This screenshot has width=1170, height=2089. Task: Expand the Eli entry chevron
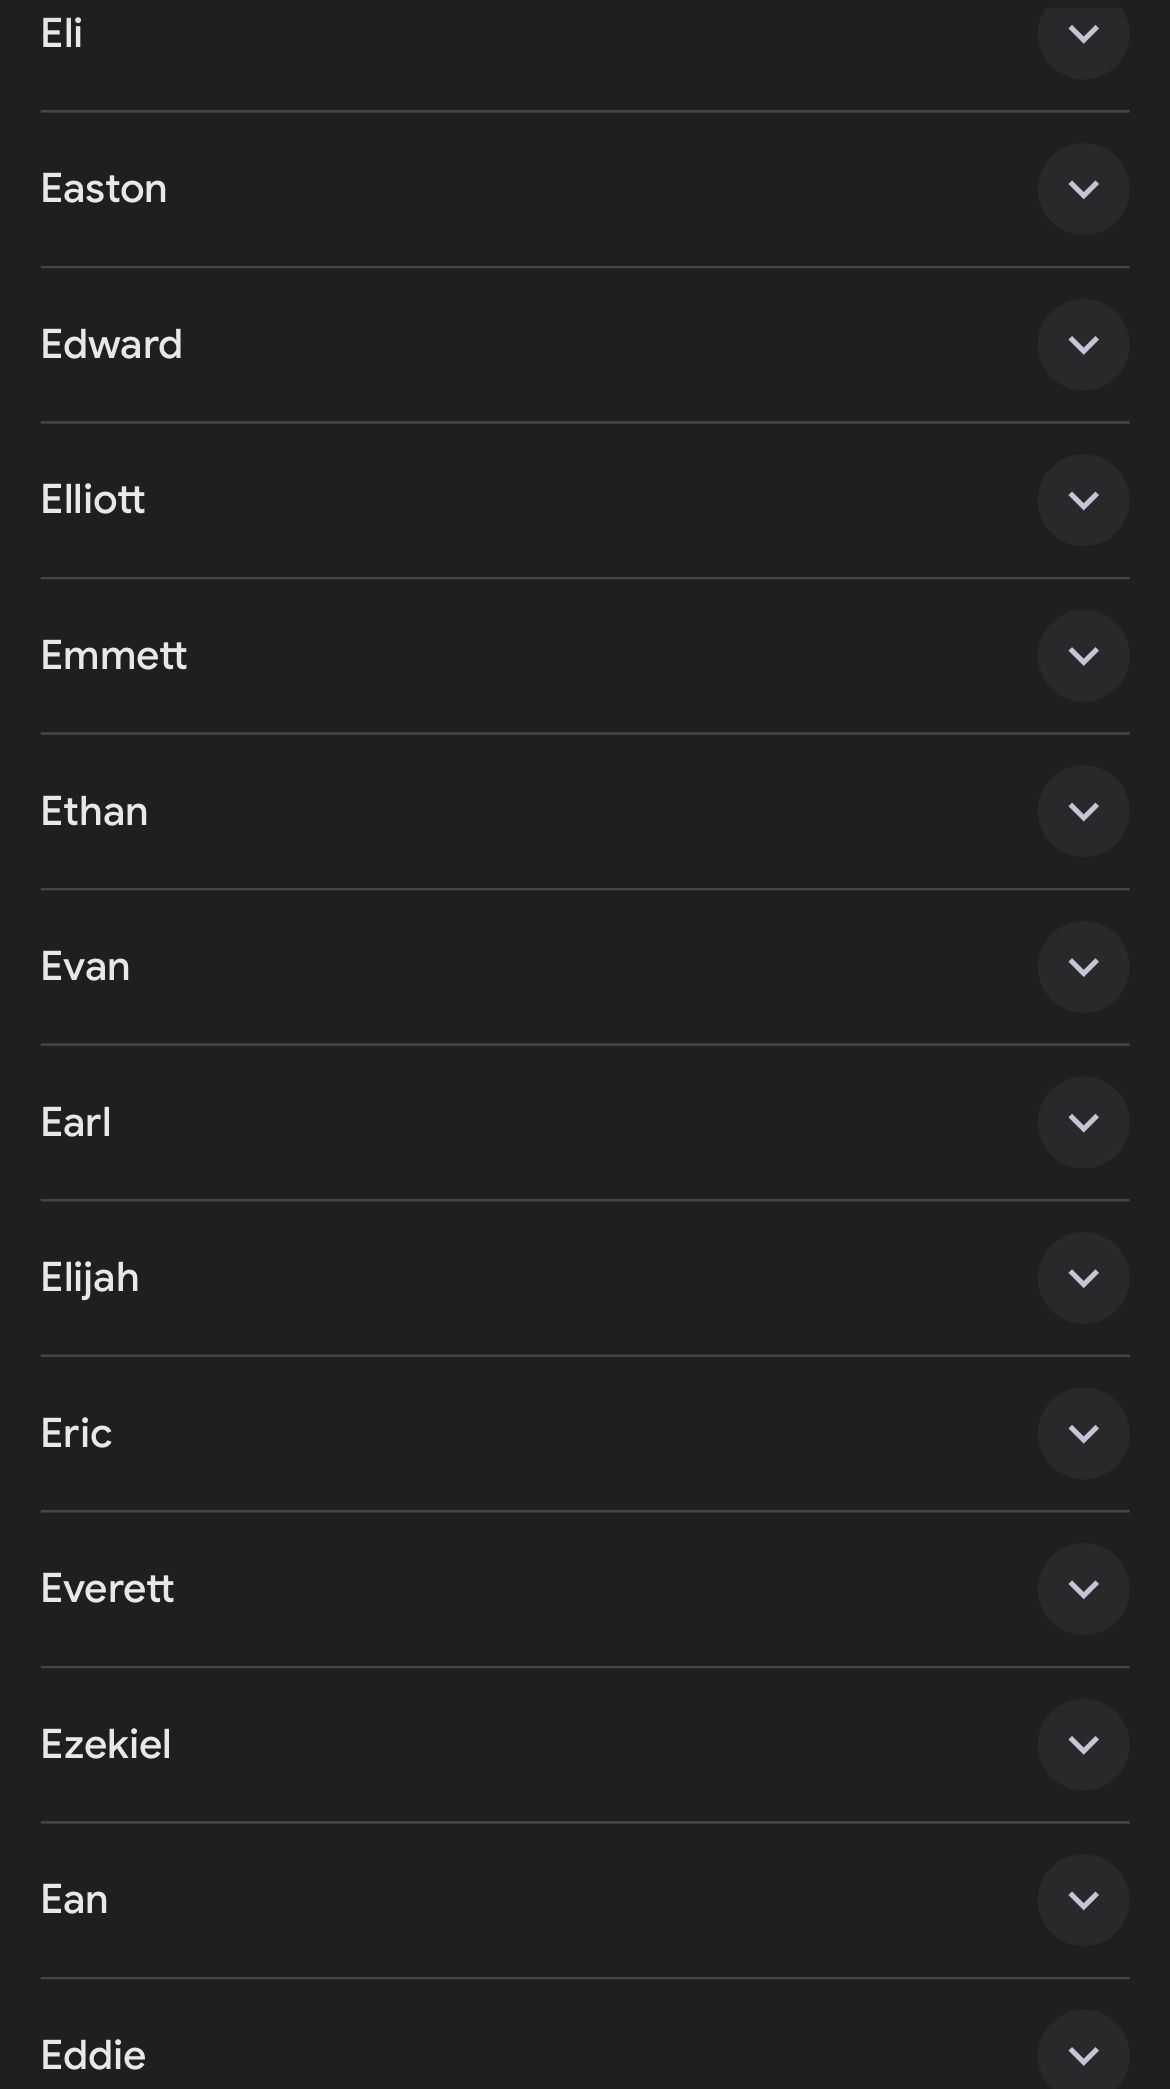[x=1083, y=35]
